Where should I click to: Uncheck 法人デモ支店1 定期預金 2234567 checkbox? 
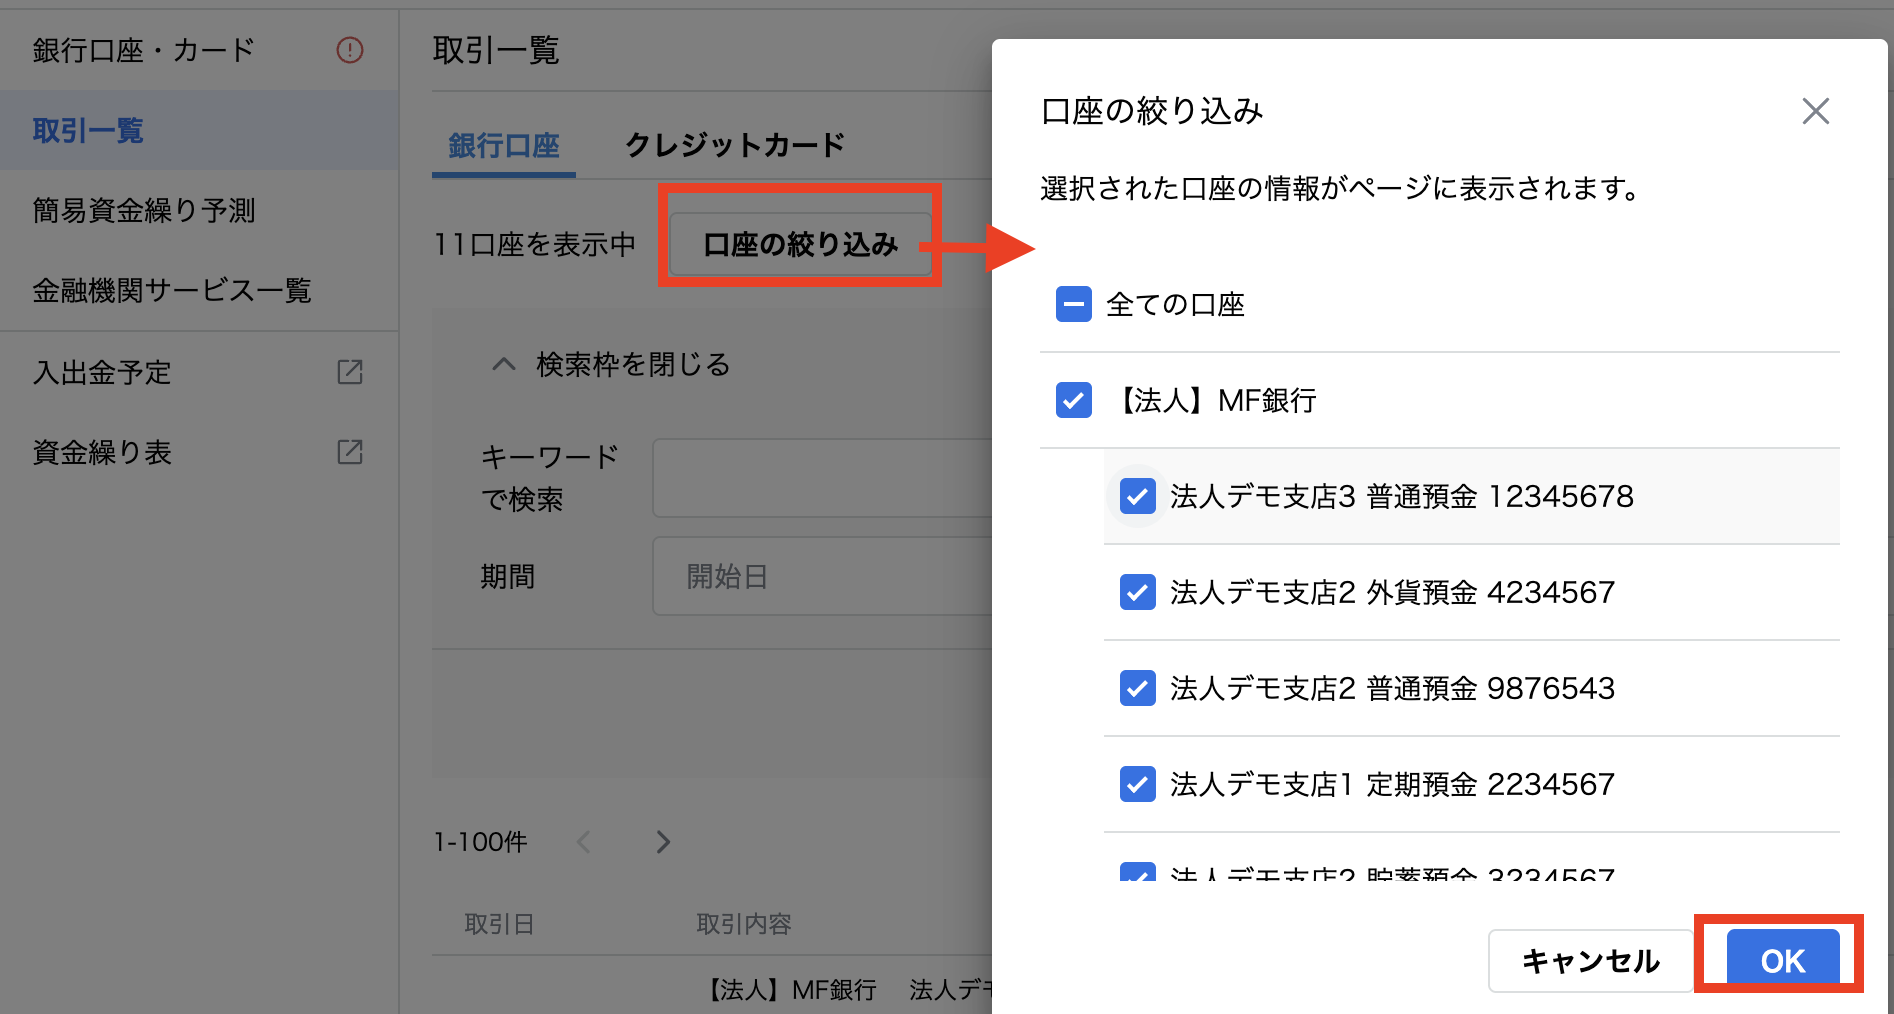(x=1138, y=784)
